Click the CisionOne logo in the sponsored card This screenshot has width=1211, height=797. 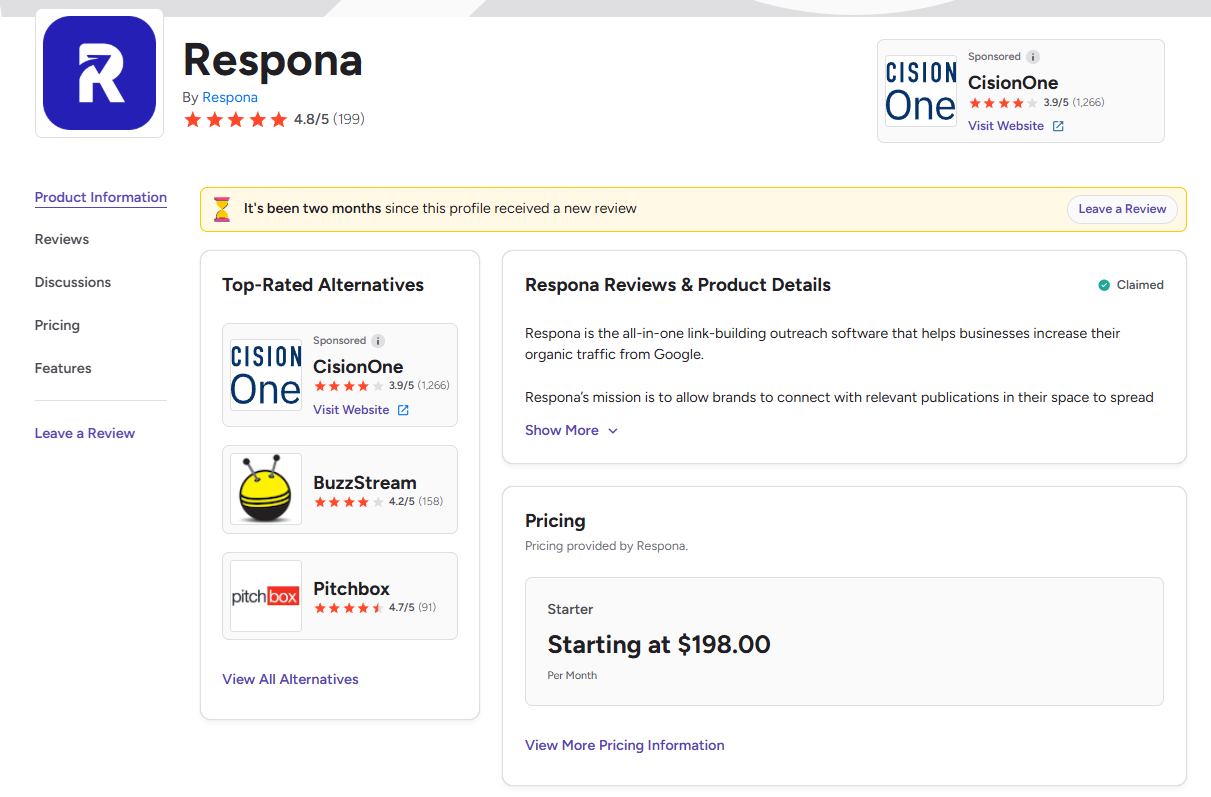click(x=919, y=91)
